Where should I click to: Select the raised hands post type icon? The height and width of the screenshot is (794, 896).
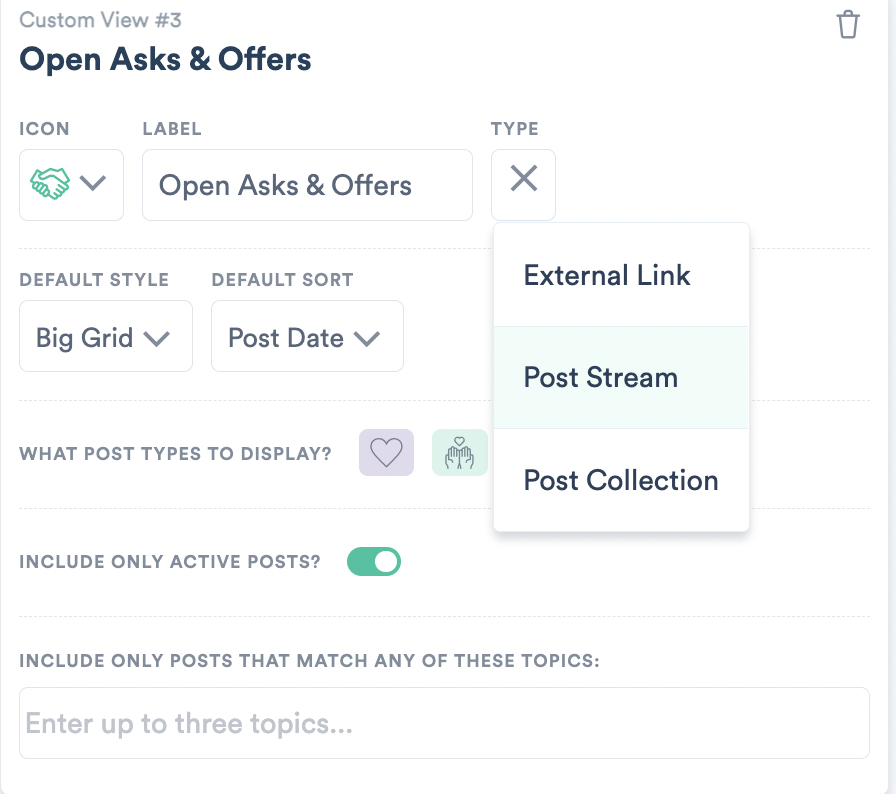tap(459, 452)
